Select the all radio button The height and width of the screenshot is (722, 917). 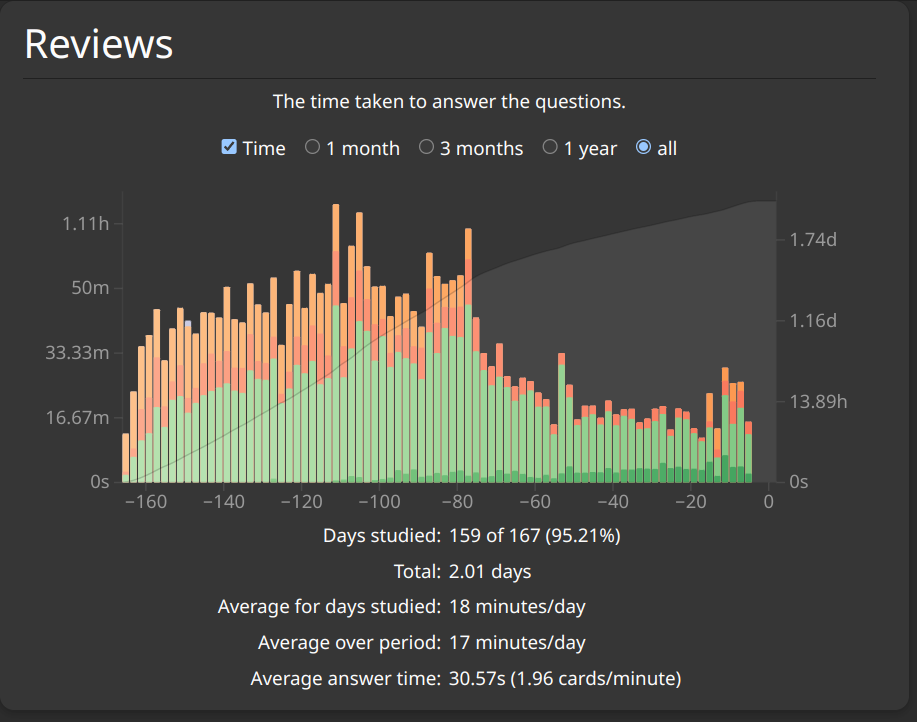643,147
